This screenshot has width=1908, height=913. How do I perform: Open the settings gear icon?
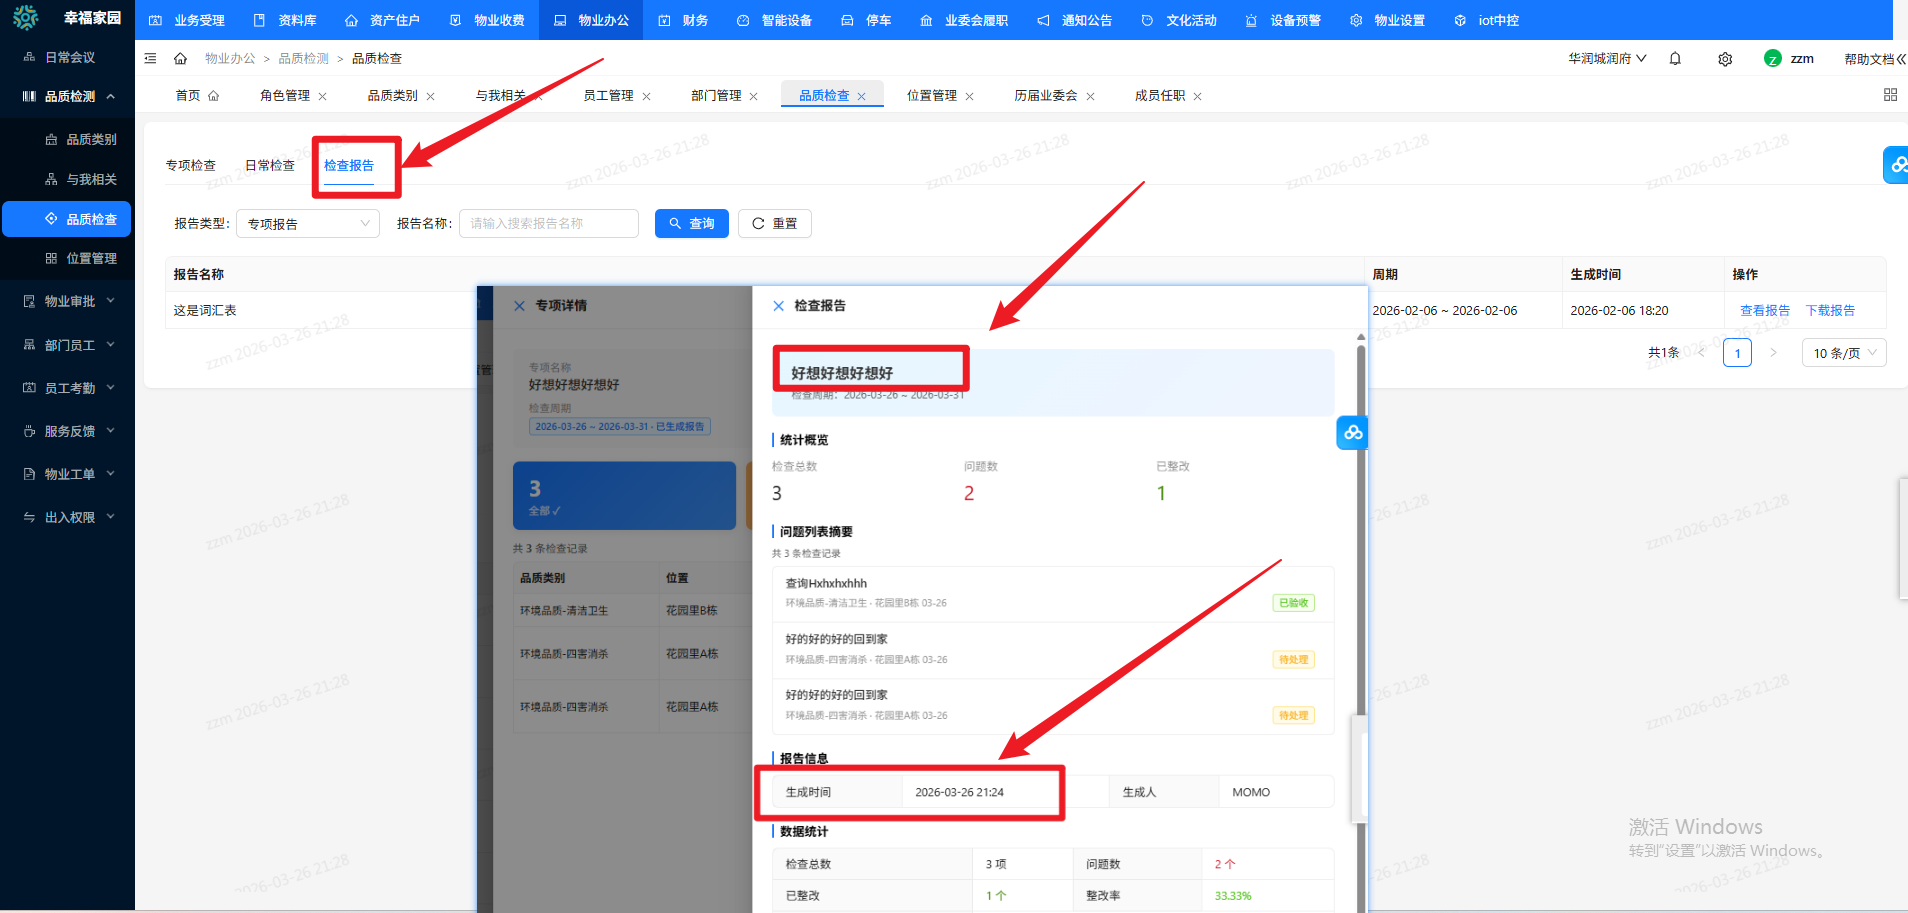coord(1725,59)
